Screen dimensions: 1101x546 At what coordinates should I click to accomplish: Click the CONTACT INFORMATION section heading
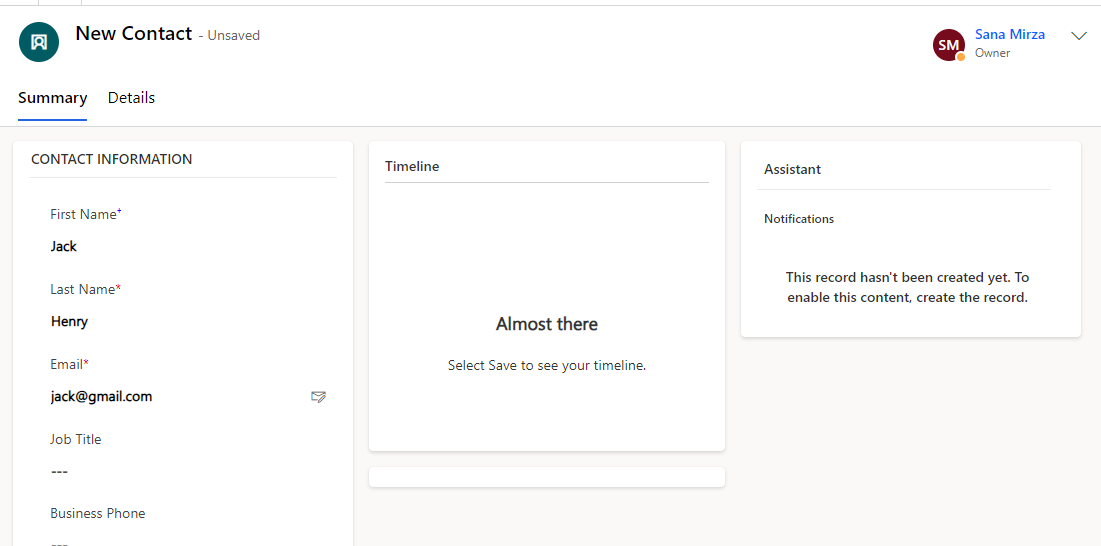tap(112, 159)
